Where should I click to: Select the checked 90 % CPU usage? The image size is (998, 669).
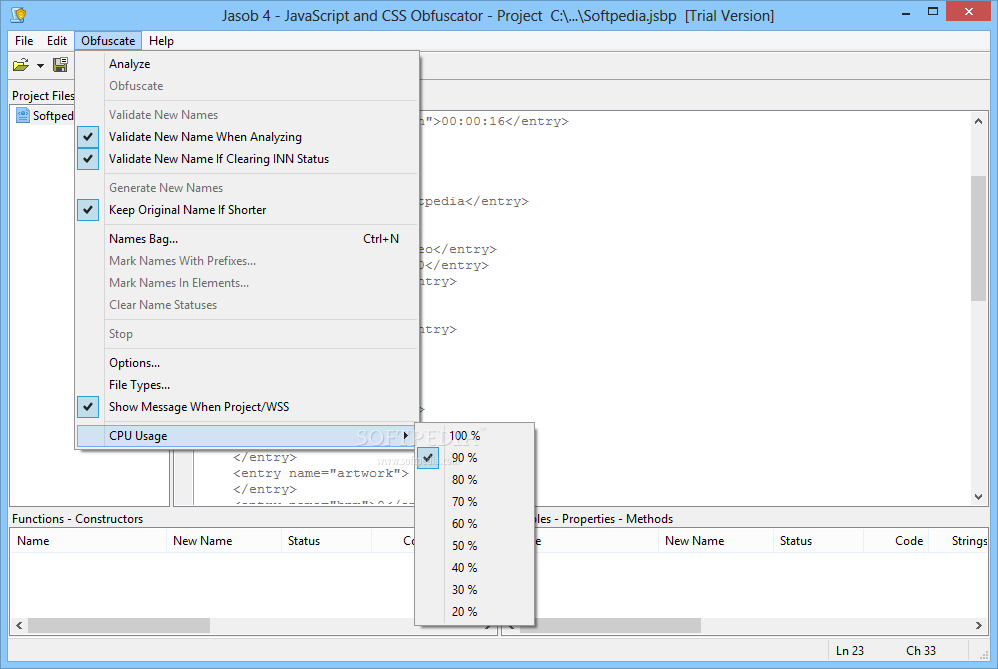coord(474,458)
